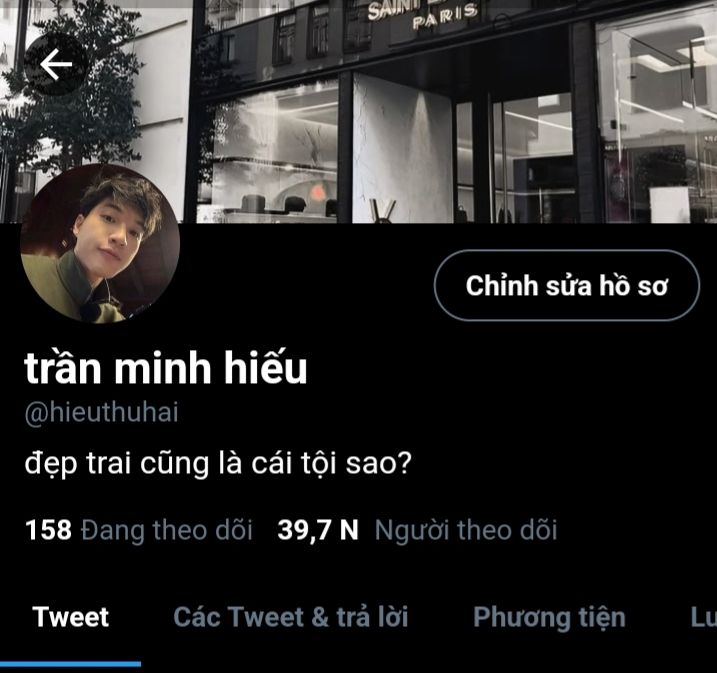Click the hats display in the banner window
717x673 pixels.
click(287, 203)
